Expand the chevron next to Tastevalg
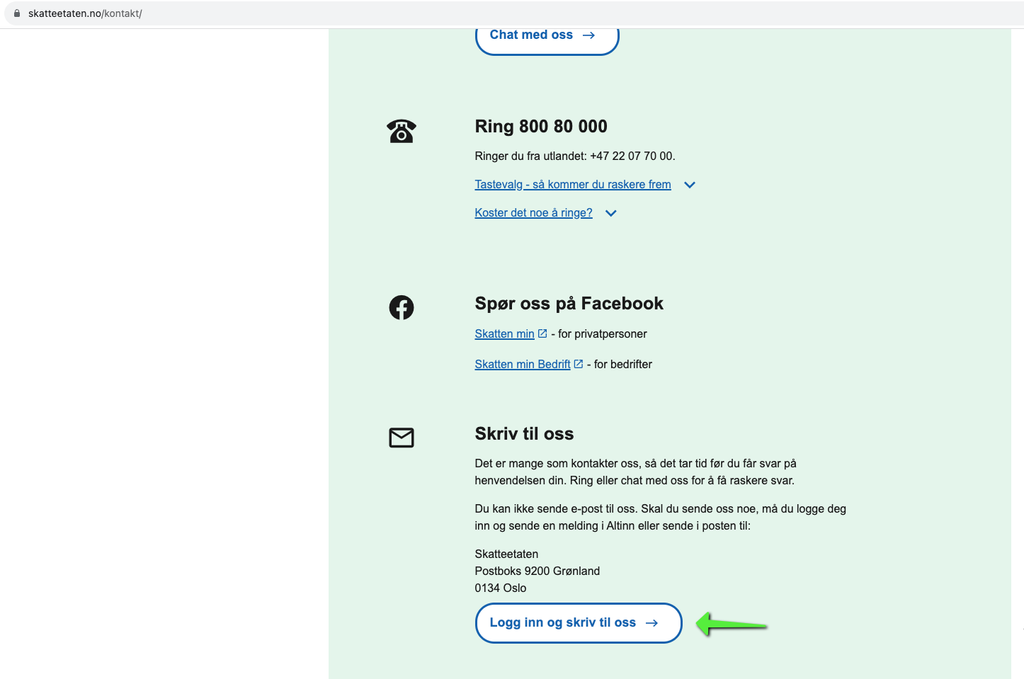The image size is (1024, 679). coord(689,185)
